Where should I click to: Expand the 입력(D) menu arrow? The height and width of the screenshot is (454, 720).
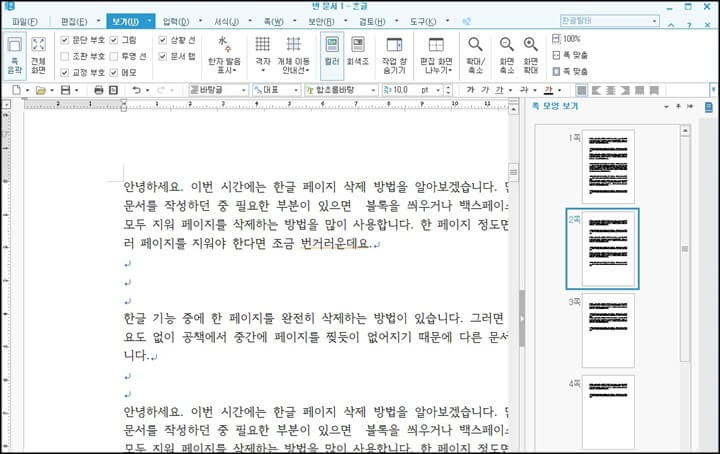click(200, 21)
